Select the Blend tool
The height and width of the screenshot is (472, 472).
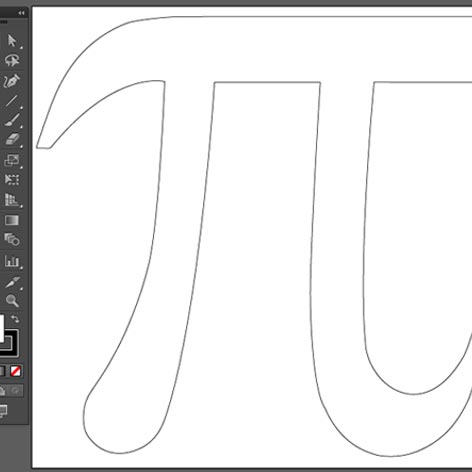coord(12,239)
